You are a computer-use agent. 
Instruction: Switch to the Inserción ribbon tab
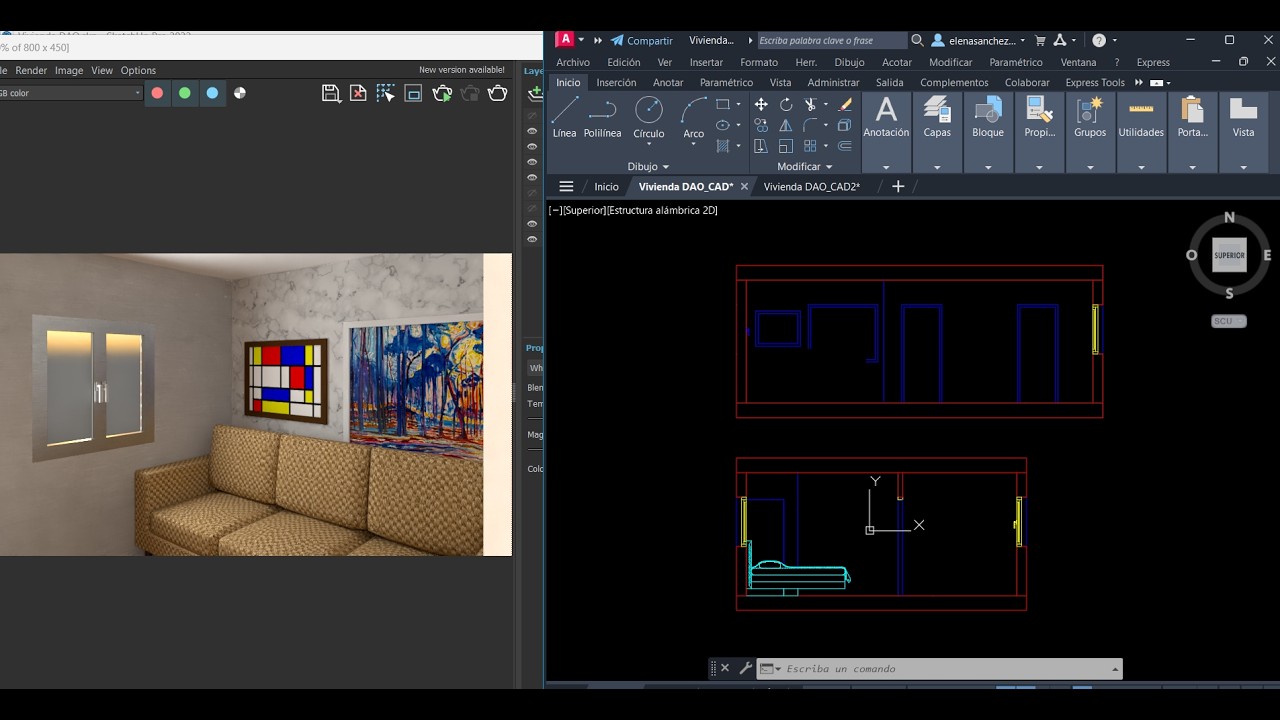point(616,83)
